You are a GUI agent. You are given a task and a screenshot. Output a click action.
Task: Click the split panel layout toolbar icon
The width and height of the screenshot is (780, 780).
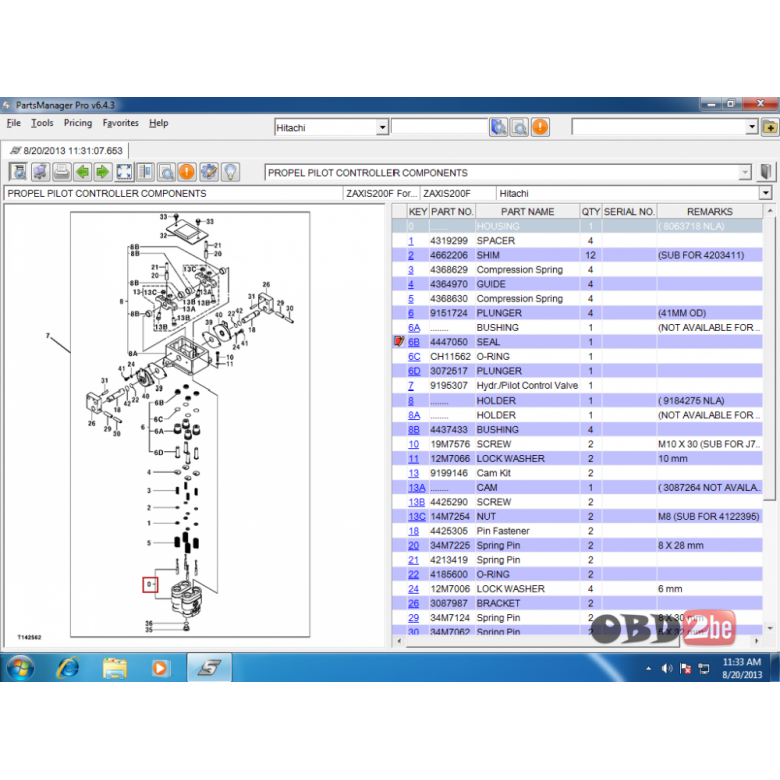(x=145, y=172)
